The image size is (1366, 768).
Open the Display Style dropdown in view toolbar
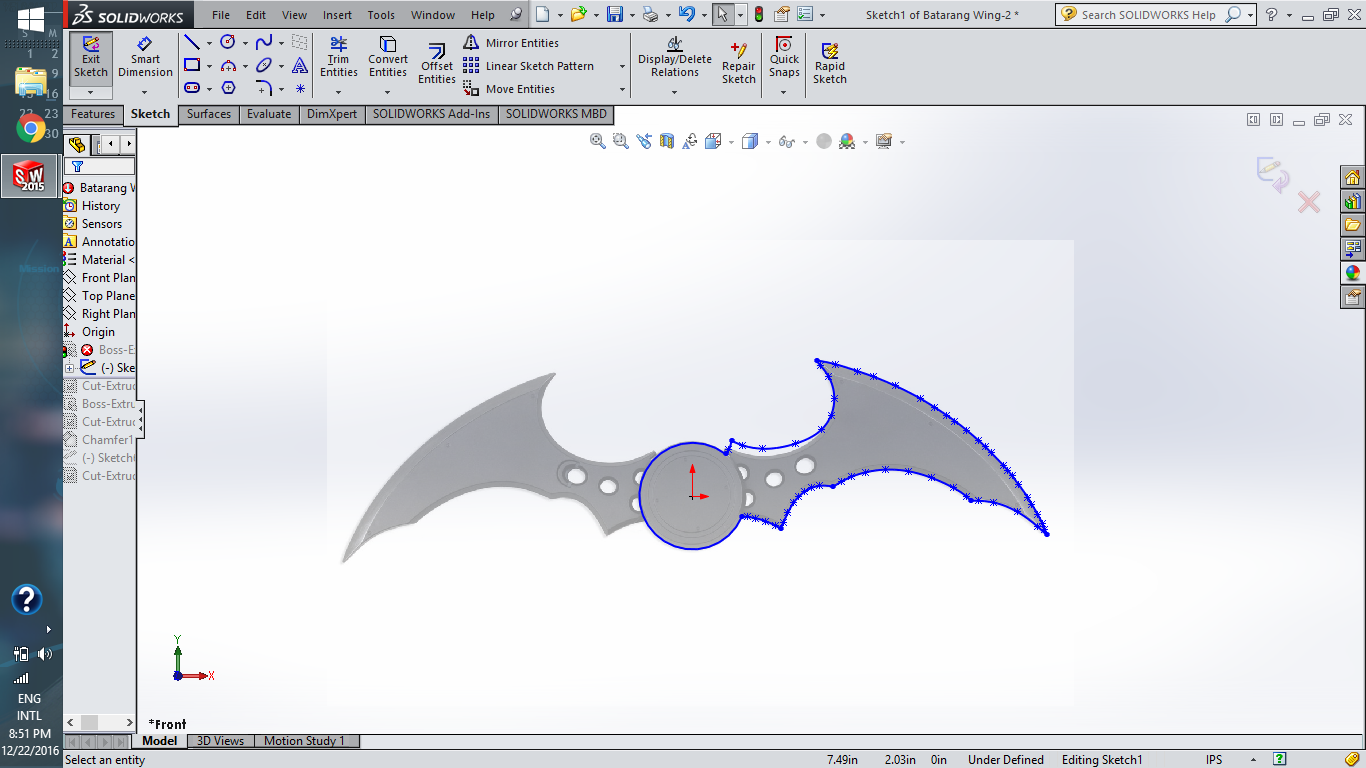tap(767, 142)
